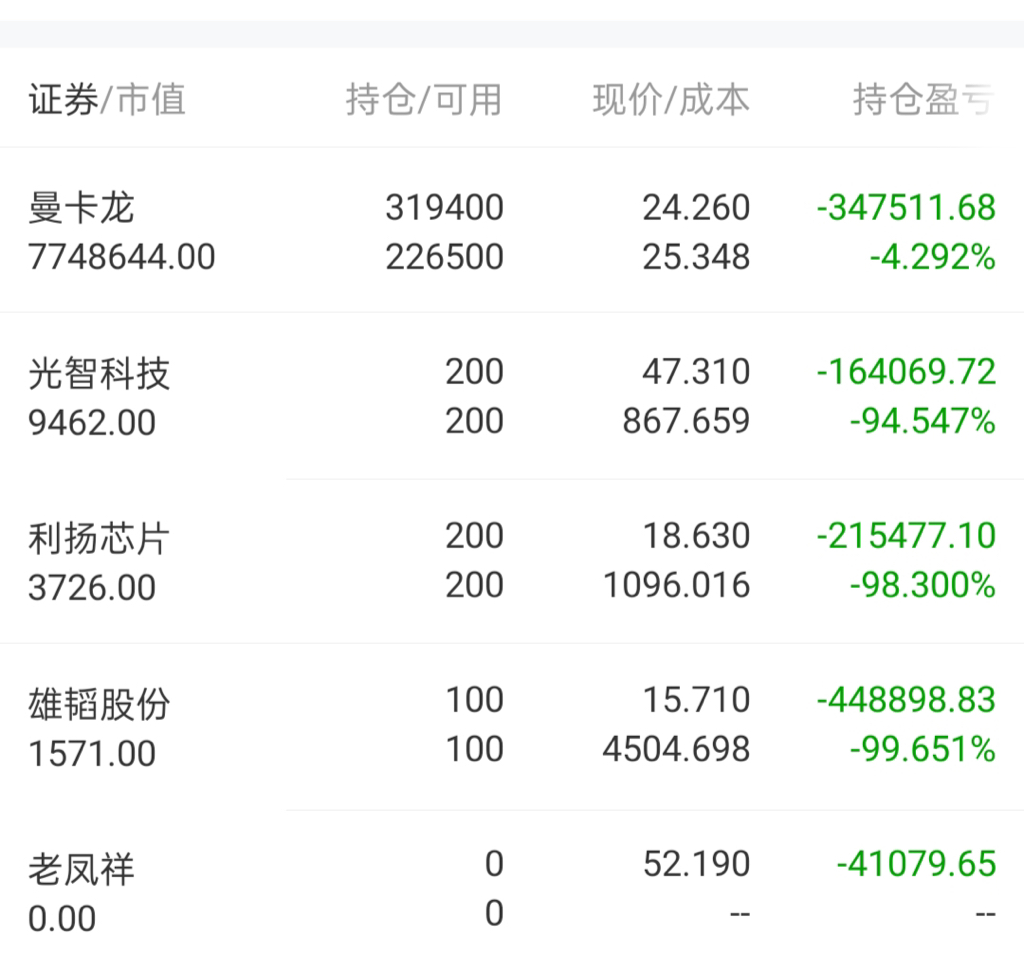This screenshot has height=972, width=1024.
Task: Select 利扬芯片 loss percentage -98.300%
Action: (x=923, y=585)
